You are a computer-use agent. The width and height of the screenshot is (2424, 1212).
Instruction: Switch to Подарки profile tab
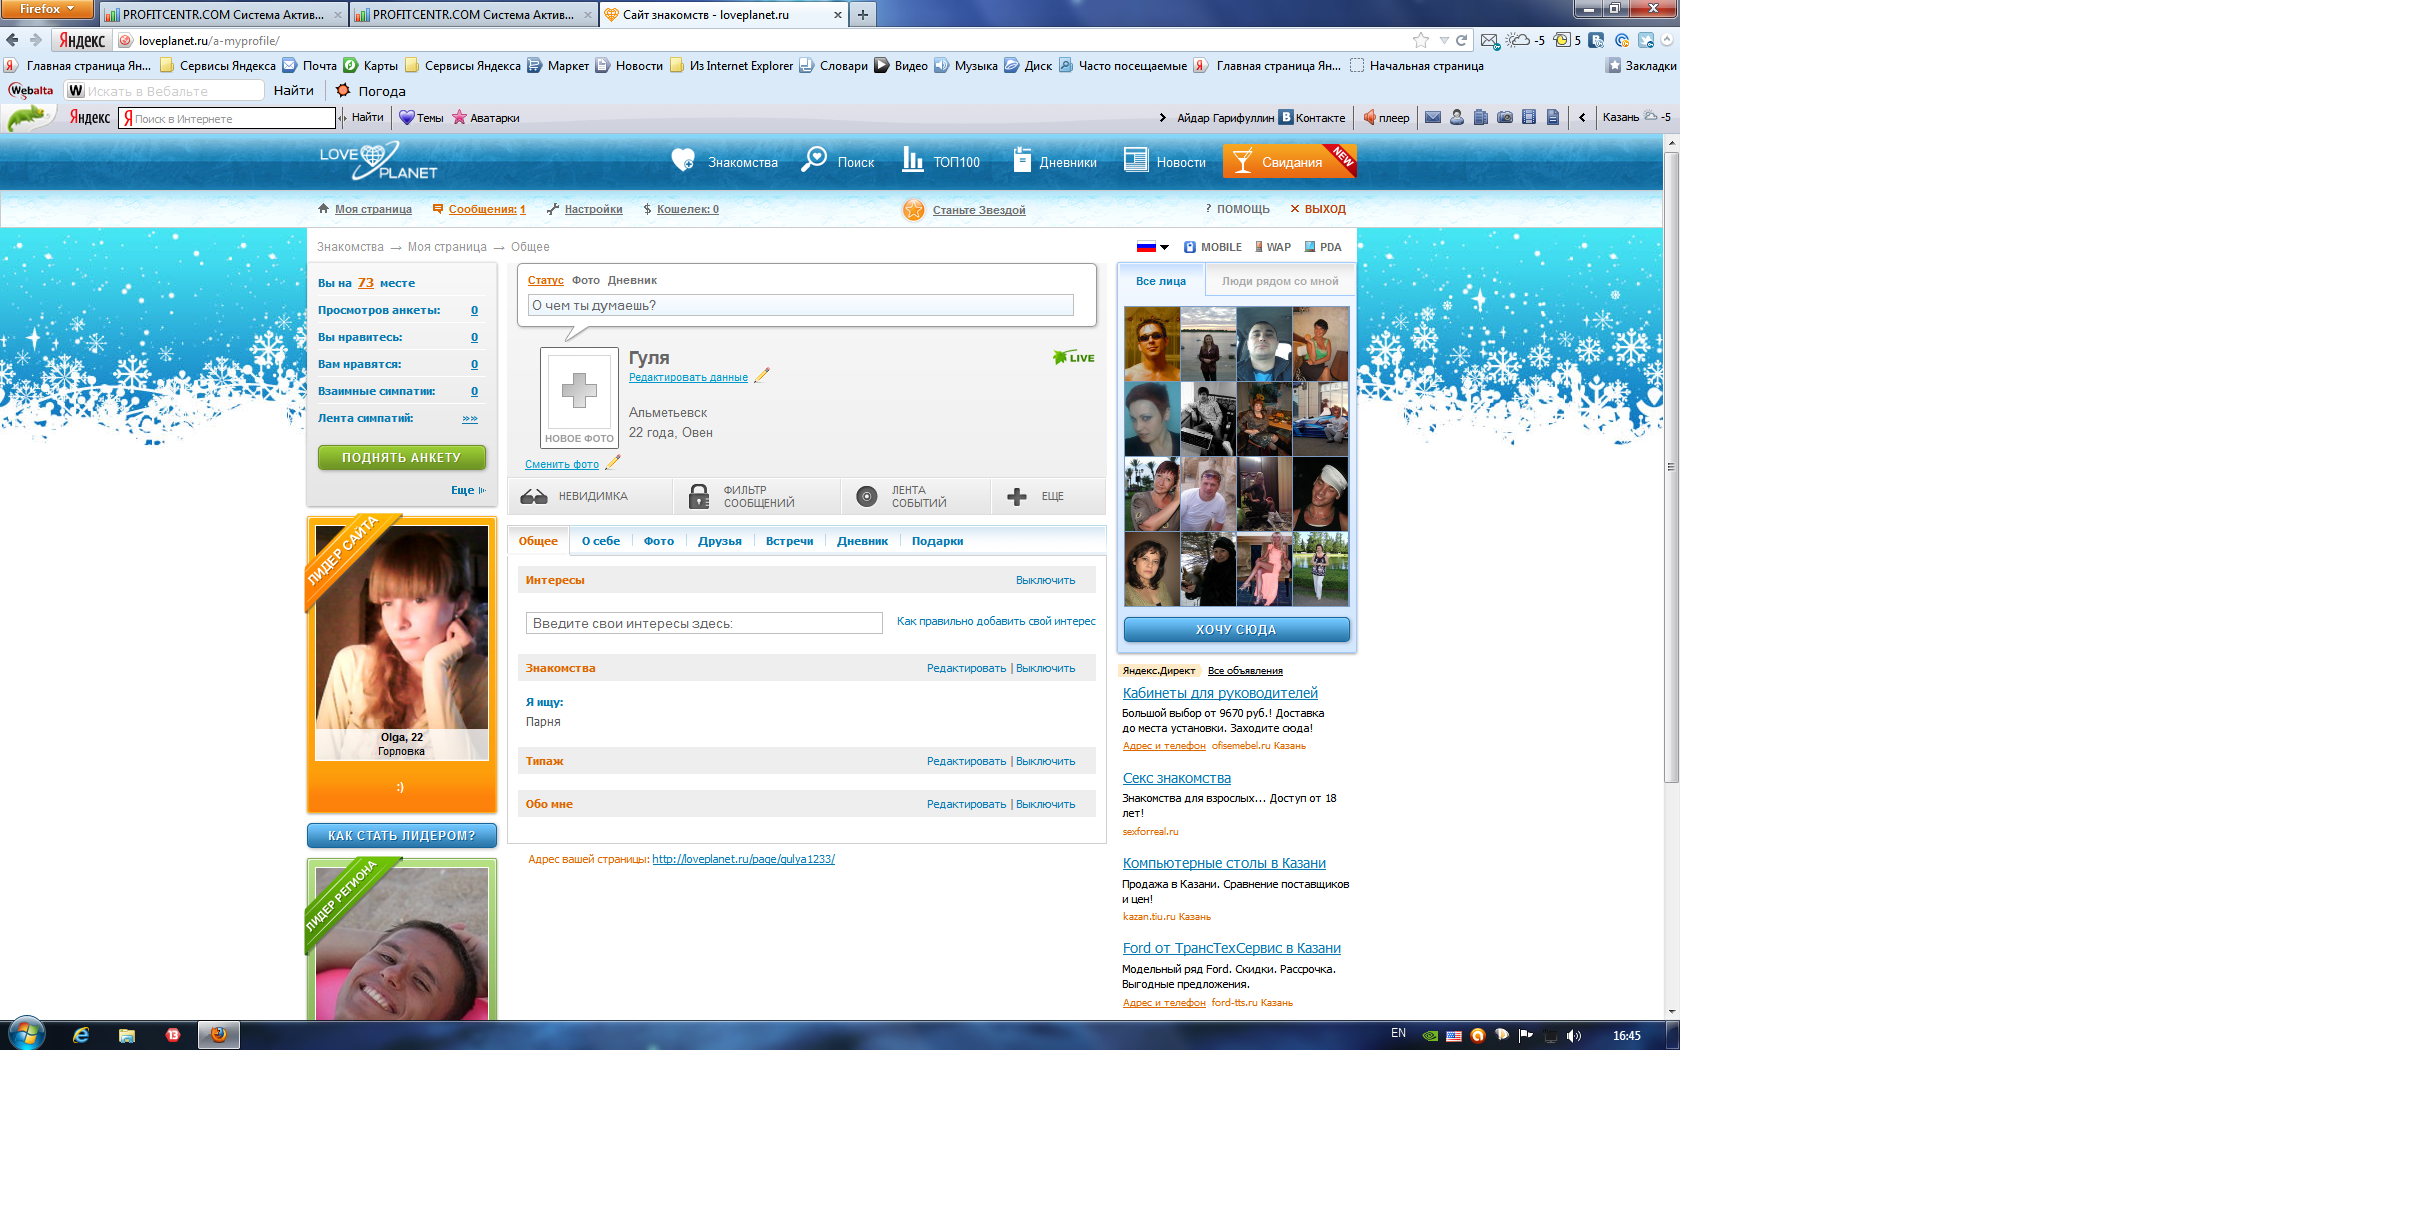tap(937, 541)
